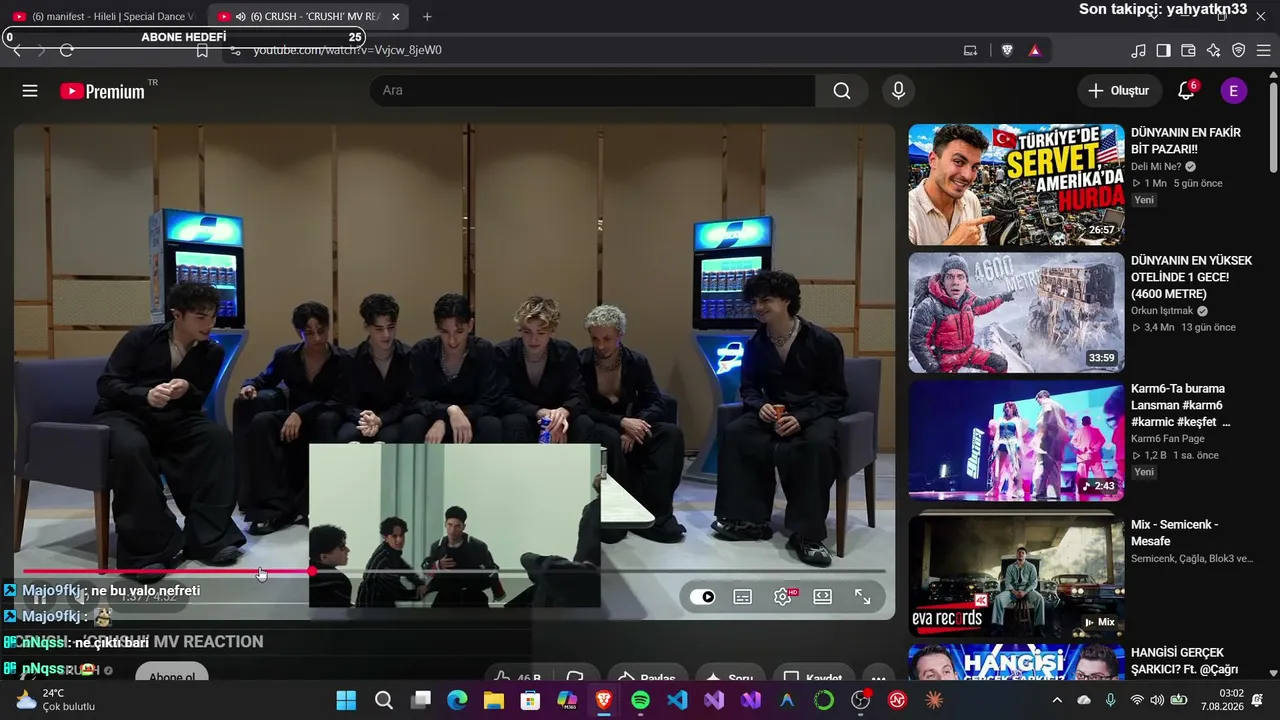This screenshot has width=1280, height=720.
Task: Open subtitles/captions in the video player
Action: [743, 597]
